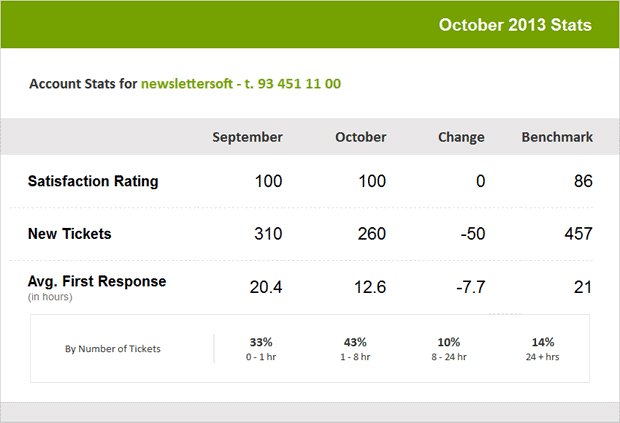The height and width of the screenshot is (423, 620).
Task: Click the new tickets change value -50
Action: pyautogui.click(x=473, y=234)
